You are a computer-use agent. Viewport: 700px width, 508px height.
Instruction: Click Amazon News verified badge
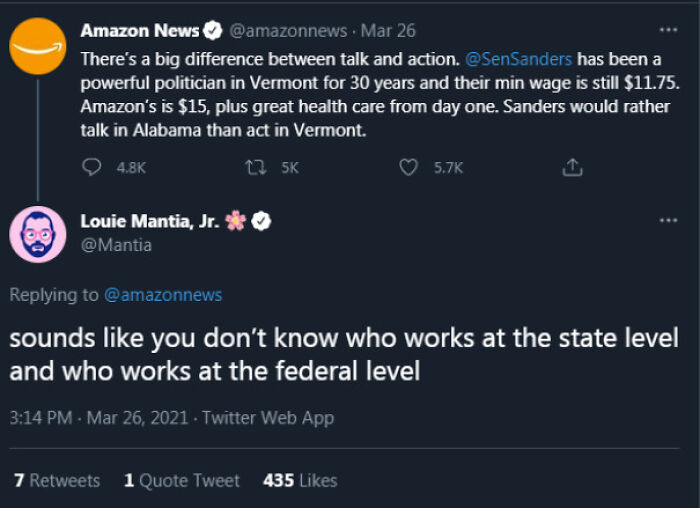[x=186, y=31]
